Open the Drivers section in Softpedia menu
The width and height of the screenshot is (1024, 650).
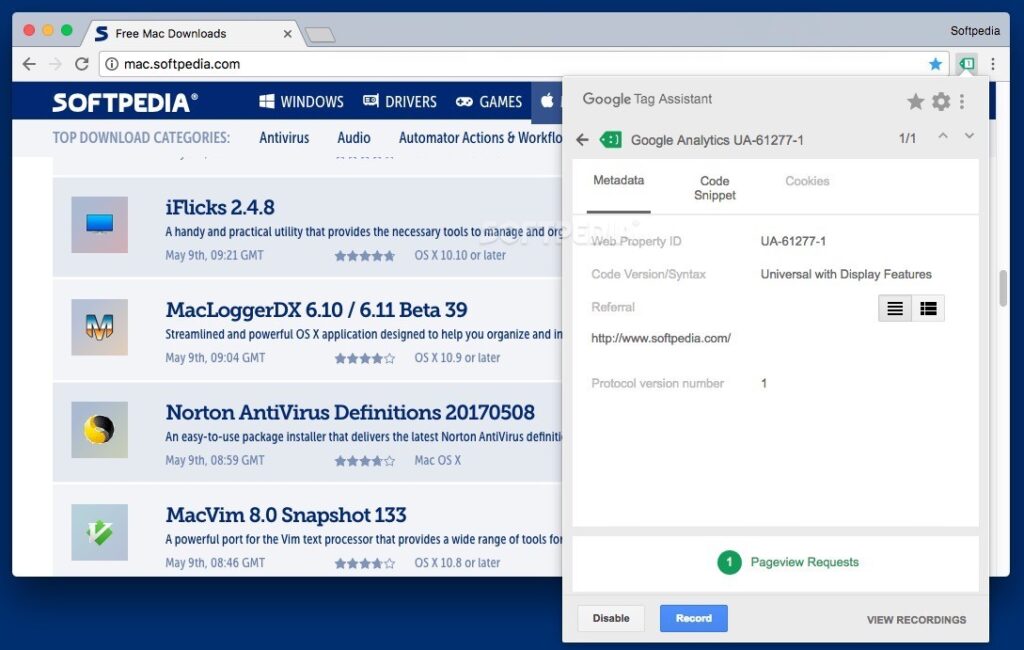pos(400,101)
